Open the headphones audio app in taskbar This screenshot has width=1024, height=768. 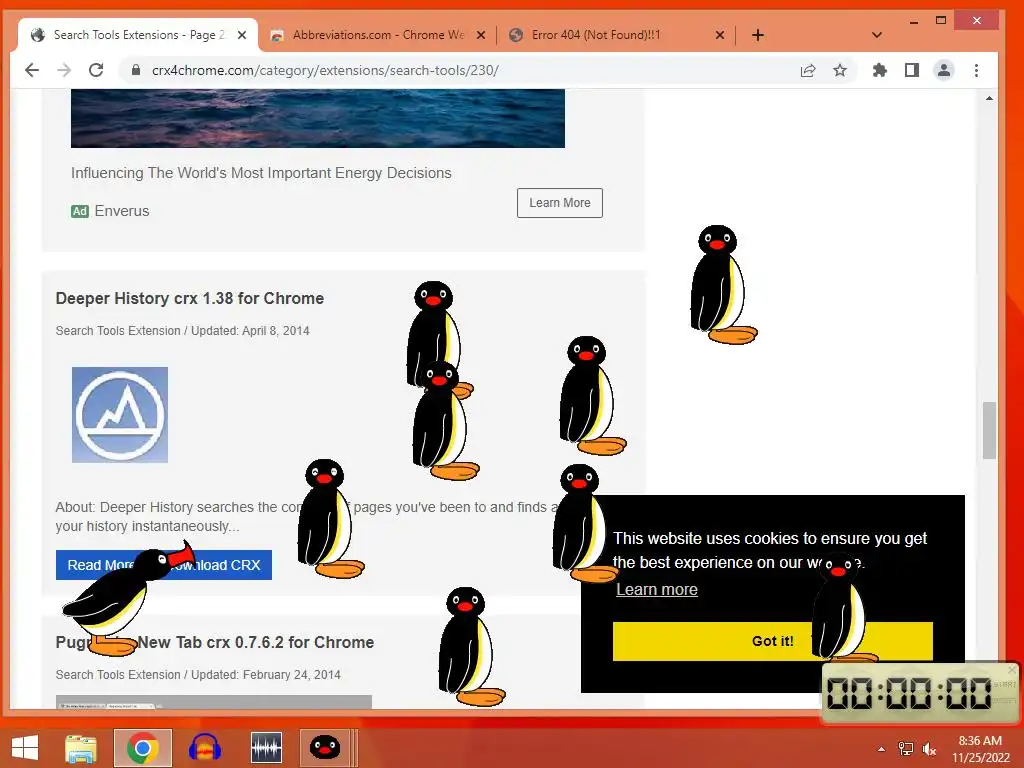click(x=204, y=748)
